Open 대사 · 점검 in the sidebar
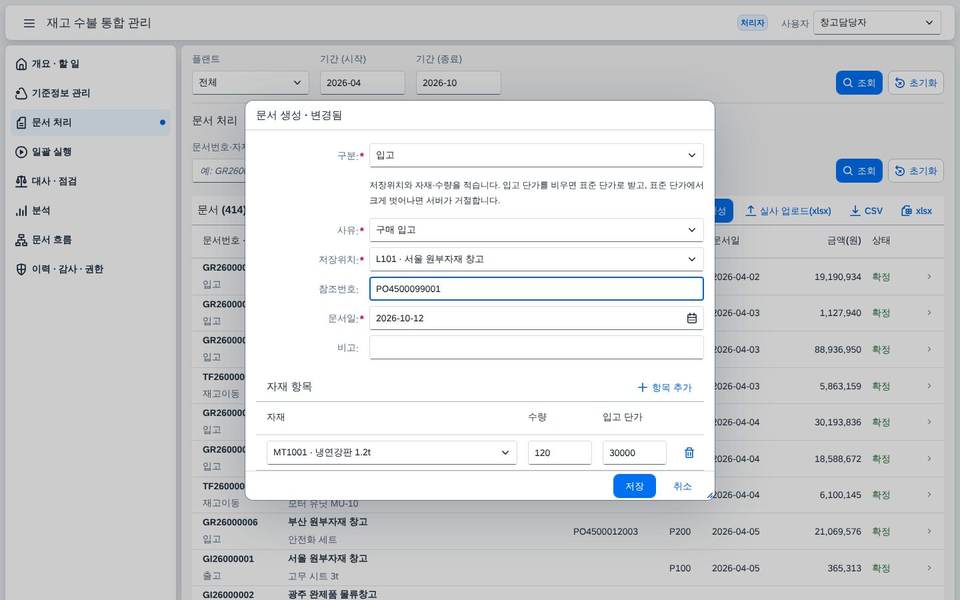The height and width of the screenshot is (600, 960). coord(90,181)
